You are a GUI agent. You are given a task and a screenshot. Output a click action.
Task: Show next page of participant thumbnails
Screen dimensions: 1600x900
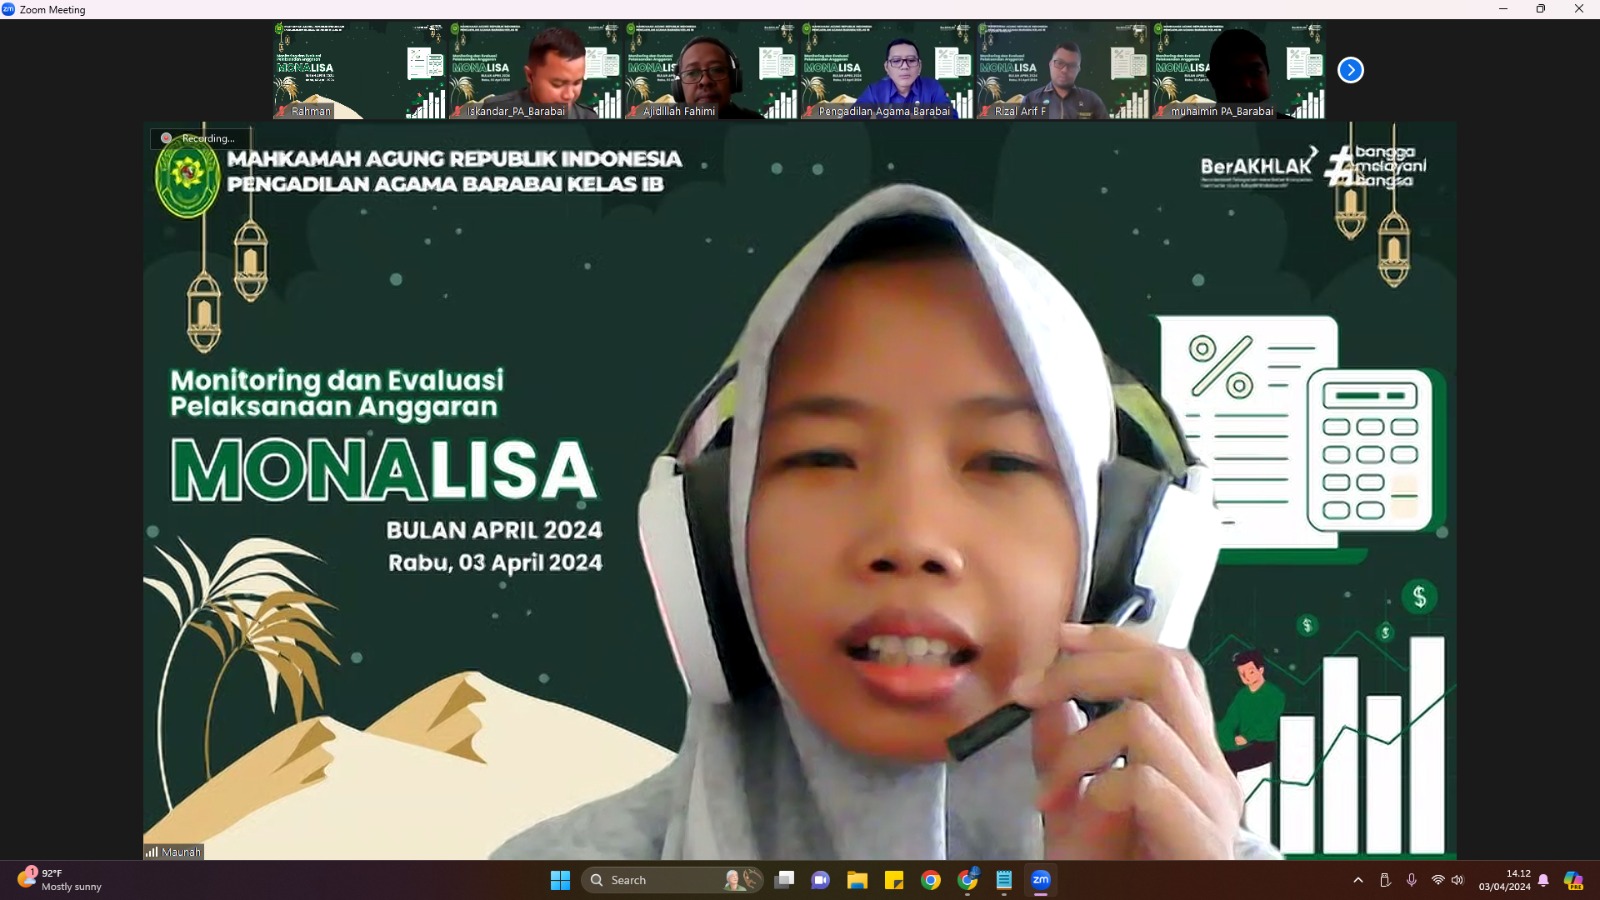[x=1350, y=70]
